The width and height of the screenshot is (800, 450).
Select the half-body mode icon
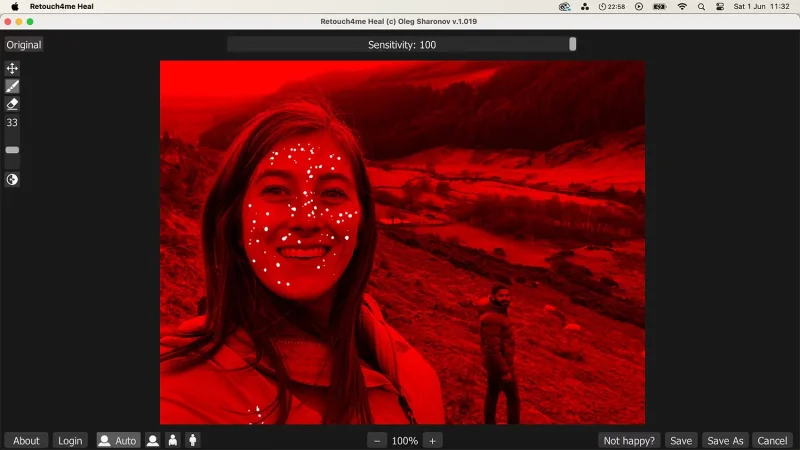click(x=173, y=441)
